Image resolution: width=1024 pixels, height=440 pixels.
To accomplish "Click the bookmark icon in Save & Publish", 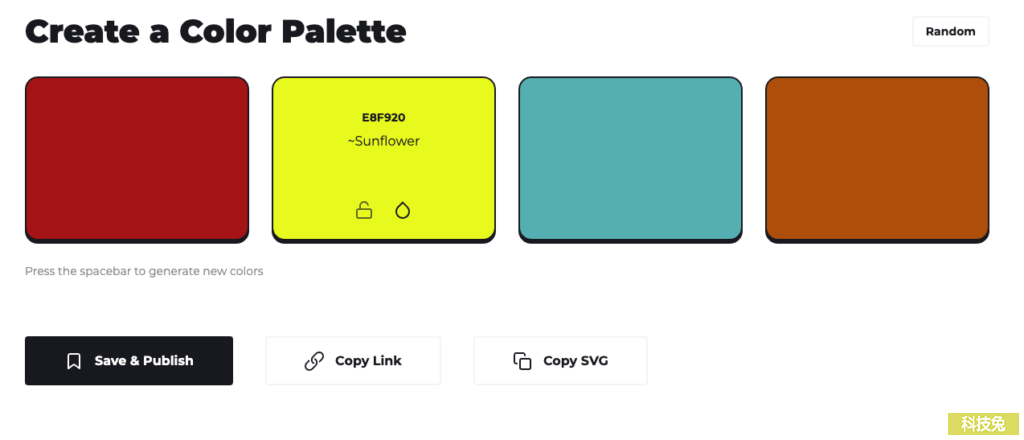I will coord(74,361).
